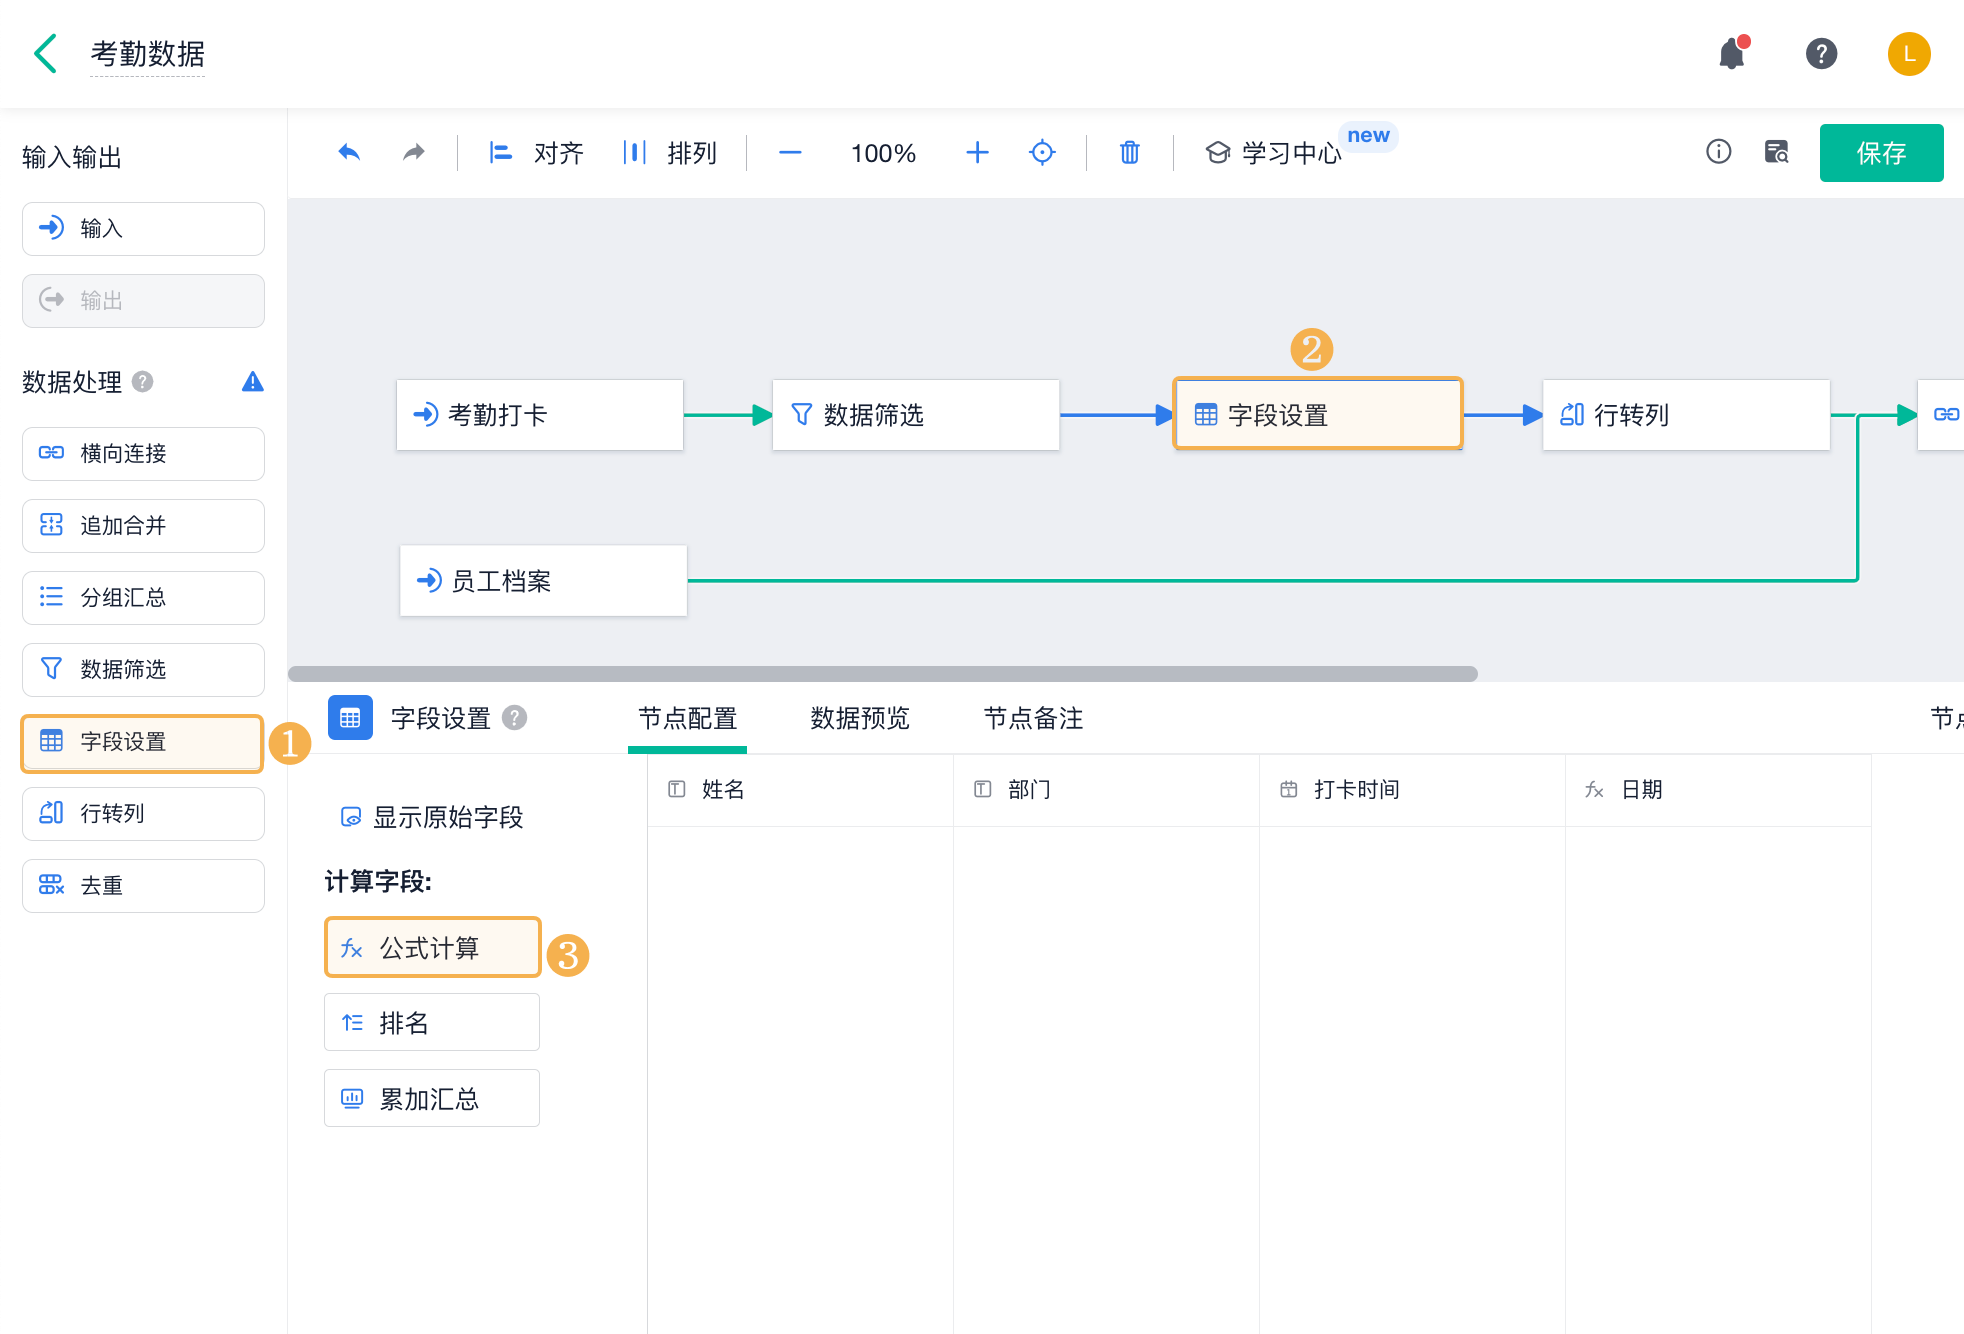Click the data preview search icon
The width and height of the screenshot is (1964, 1334).
click(x=1777, y=152)
